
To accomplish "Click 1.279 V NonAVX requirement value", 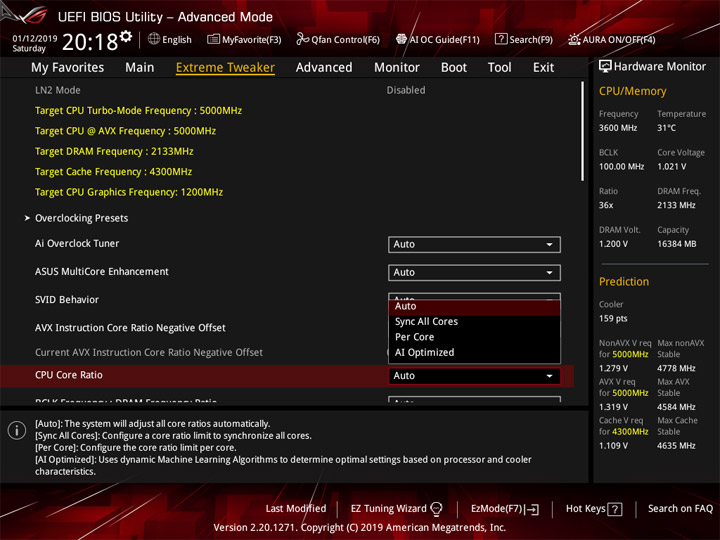I will tap(613, 368).
